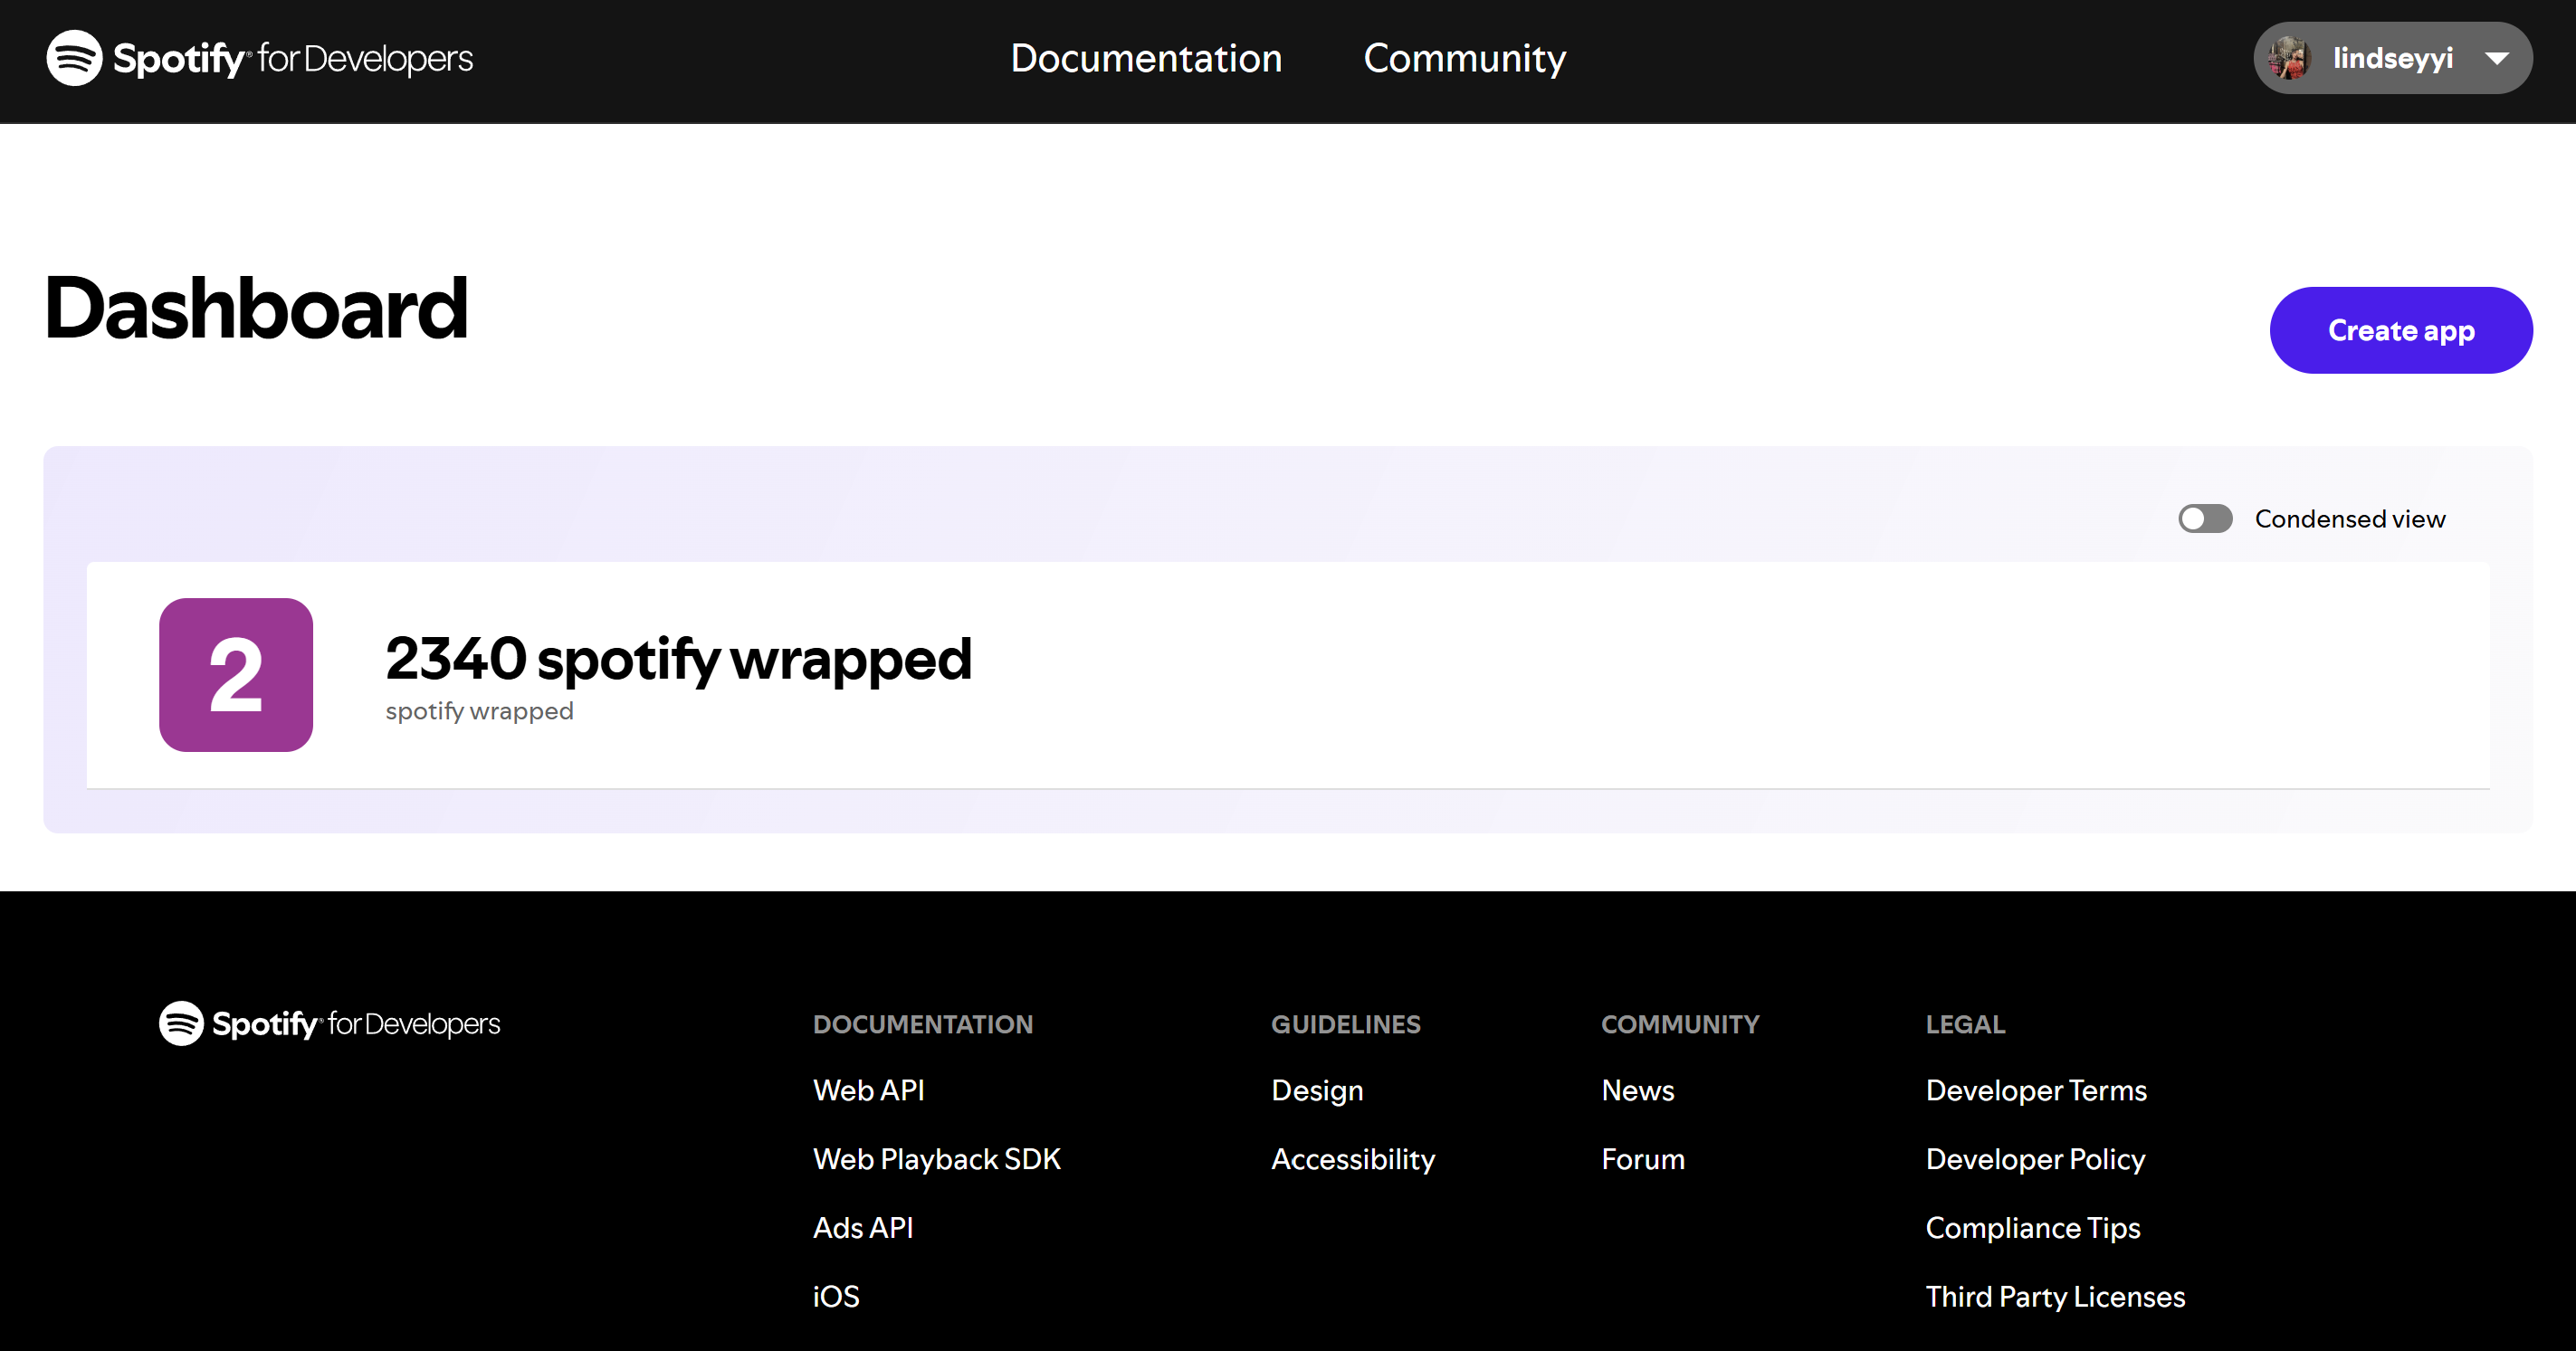The height and width of the screenshot is (1351, 2576).
Task: Open the News community link
Action: click(1637, 1090)
